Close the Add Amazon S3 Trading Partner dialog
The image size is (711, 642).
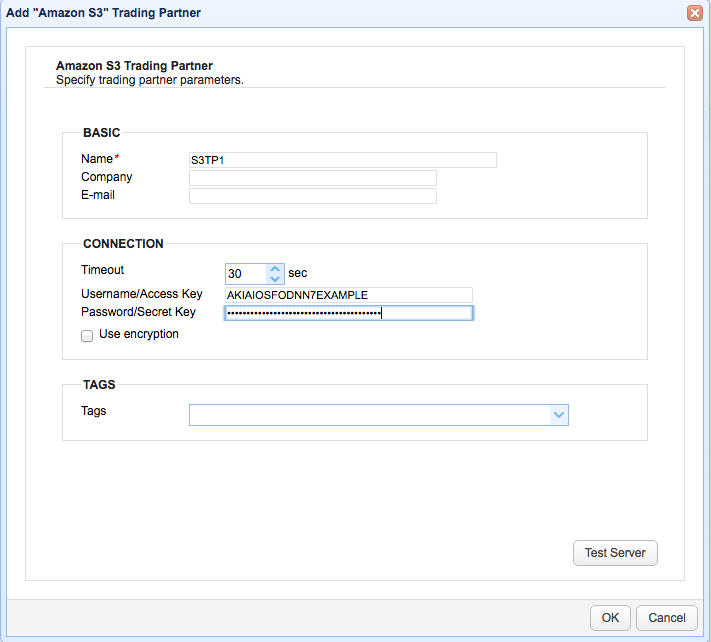pos(694,13)
